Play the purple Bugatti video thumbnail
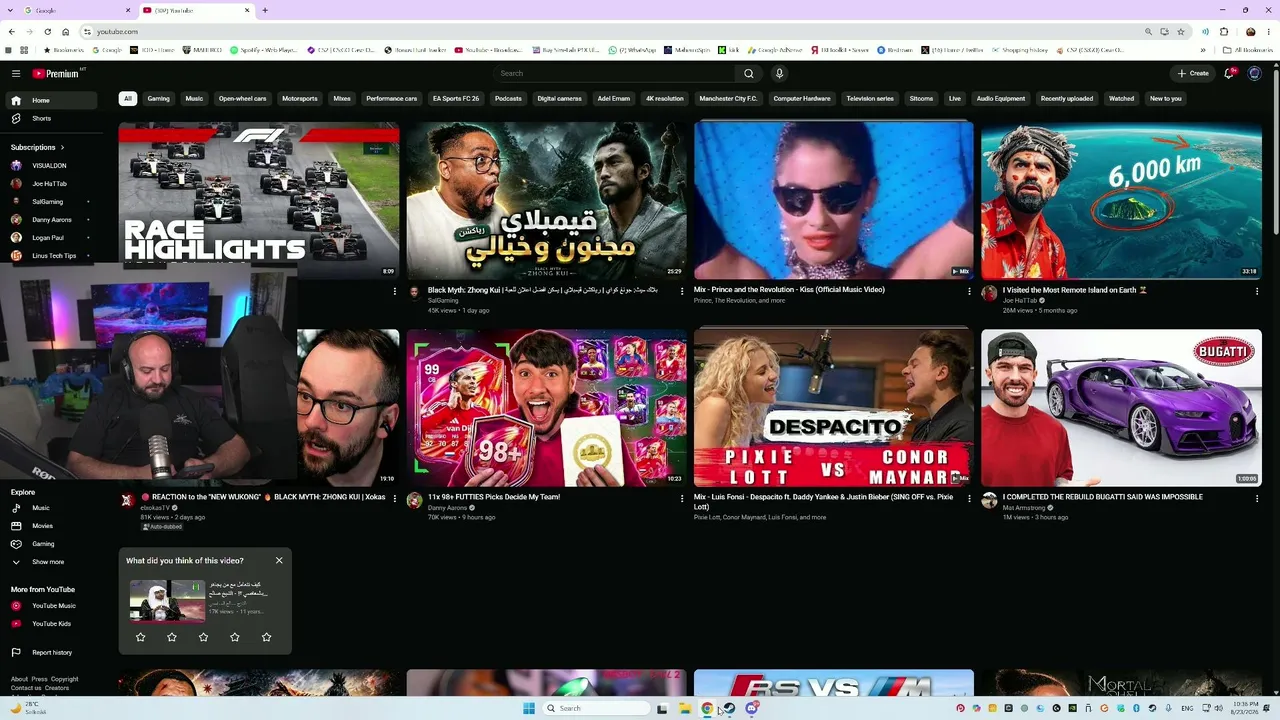This screenshot has width=1280, height=720. (1121, 408)
